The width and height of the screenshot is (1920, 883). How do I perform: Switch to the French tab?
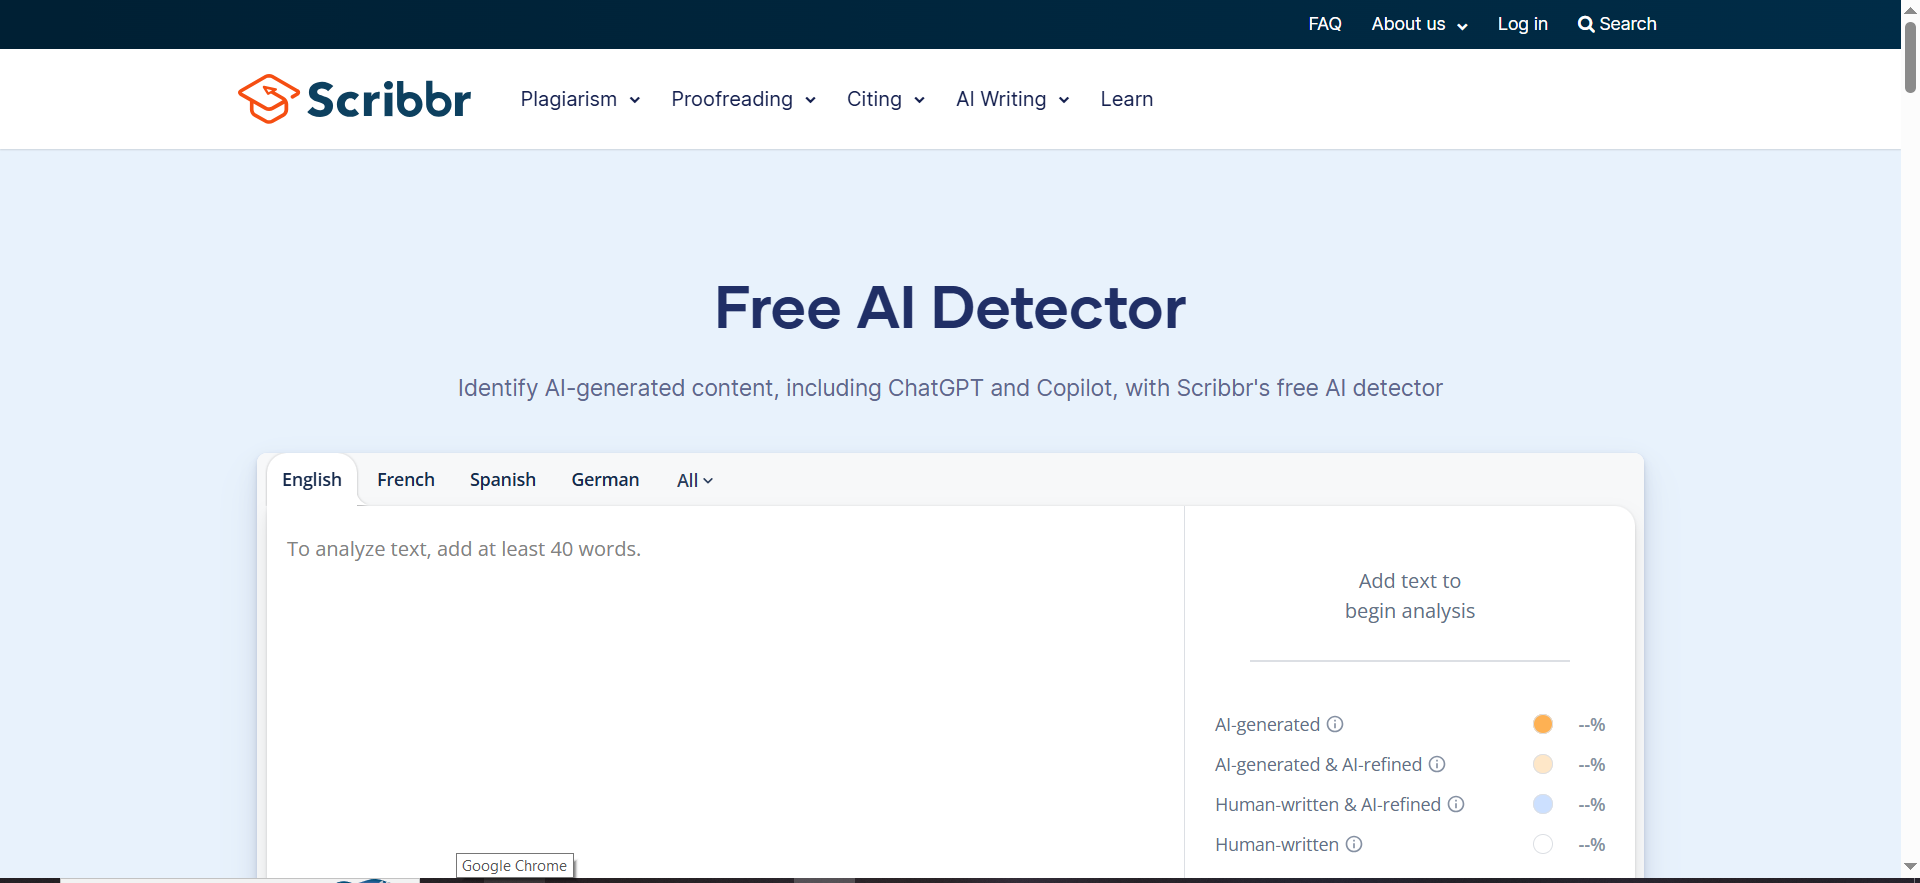click(x=406, y=480)
